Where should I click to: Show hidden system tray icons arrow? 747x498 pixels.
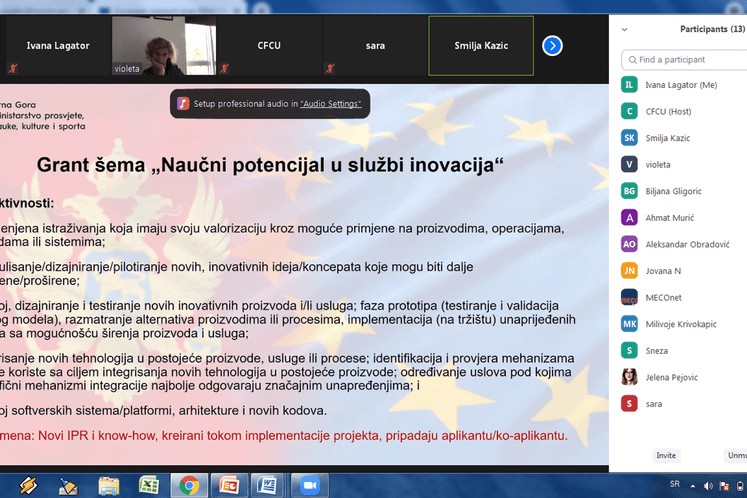coord(693,486)
